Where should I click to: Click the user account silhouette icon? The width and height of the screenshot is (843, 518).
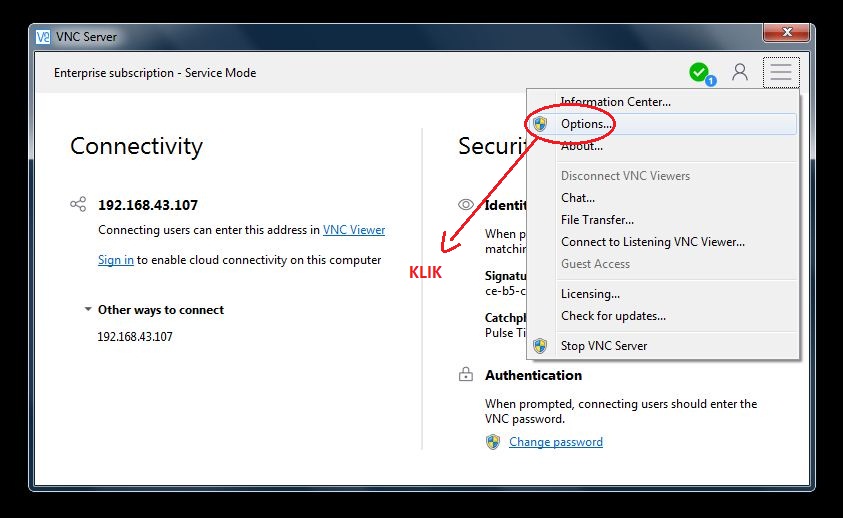[740, 72]
